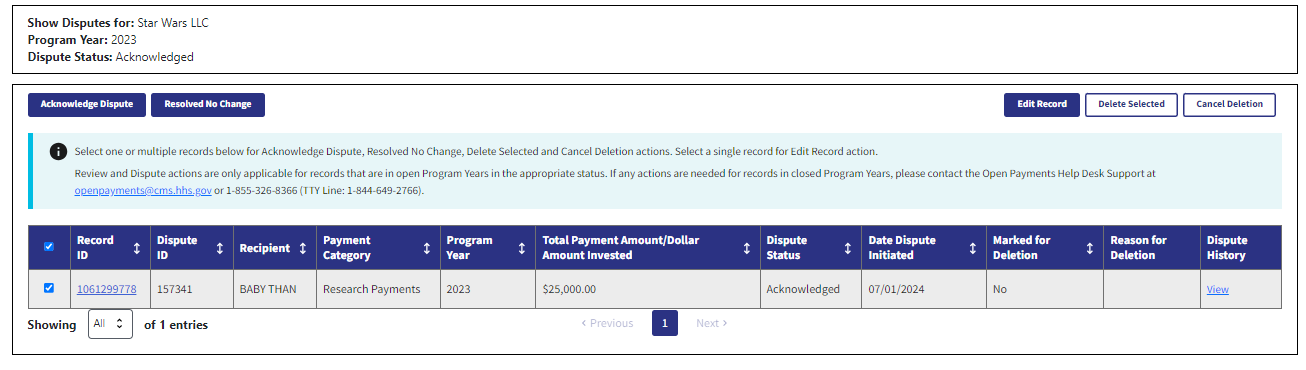
Task: Sort Recipient column using arrow icon
Action: (301, 248)
